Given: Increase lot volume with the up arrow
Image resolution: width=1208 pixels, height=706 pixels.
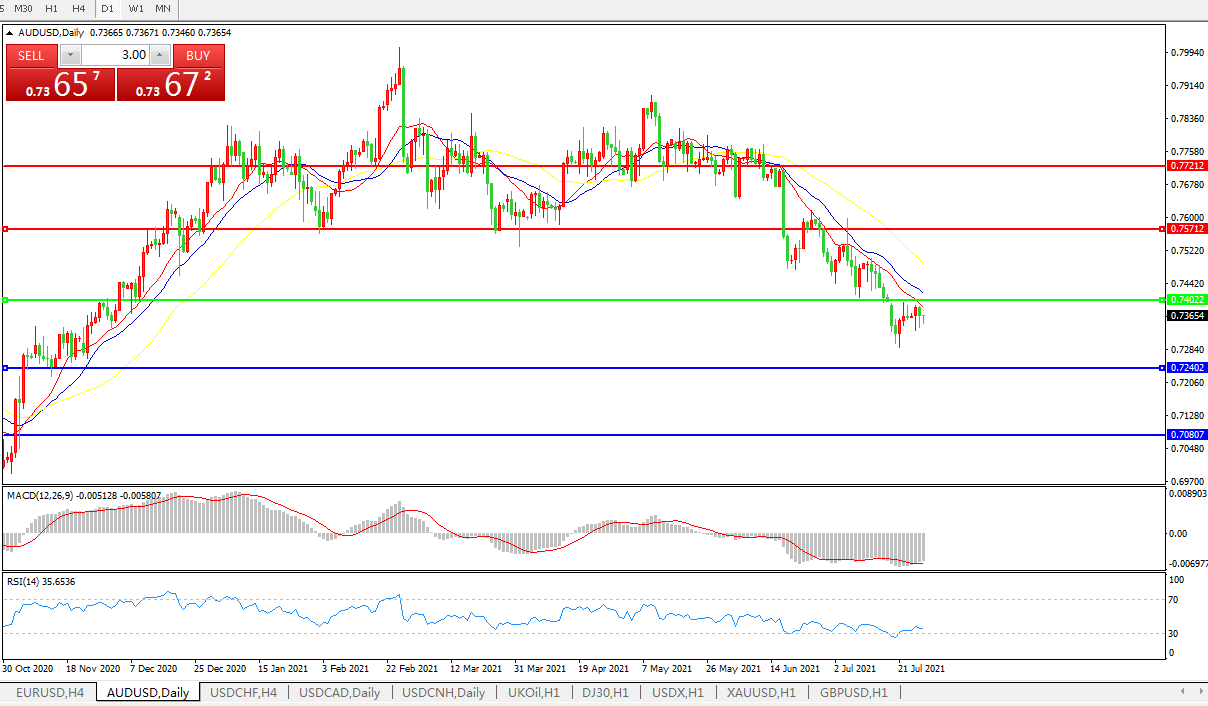Looking at the screenshot, I should pos(160,56).
